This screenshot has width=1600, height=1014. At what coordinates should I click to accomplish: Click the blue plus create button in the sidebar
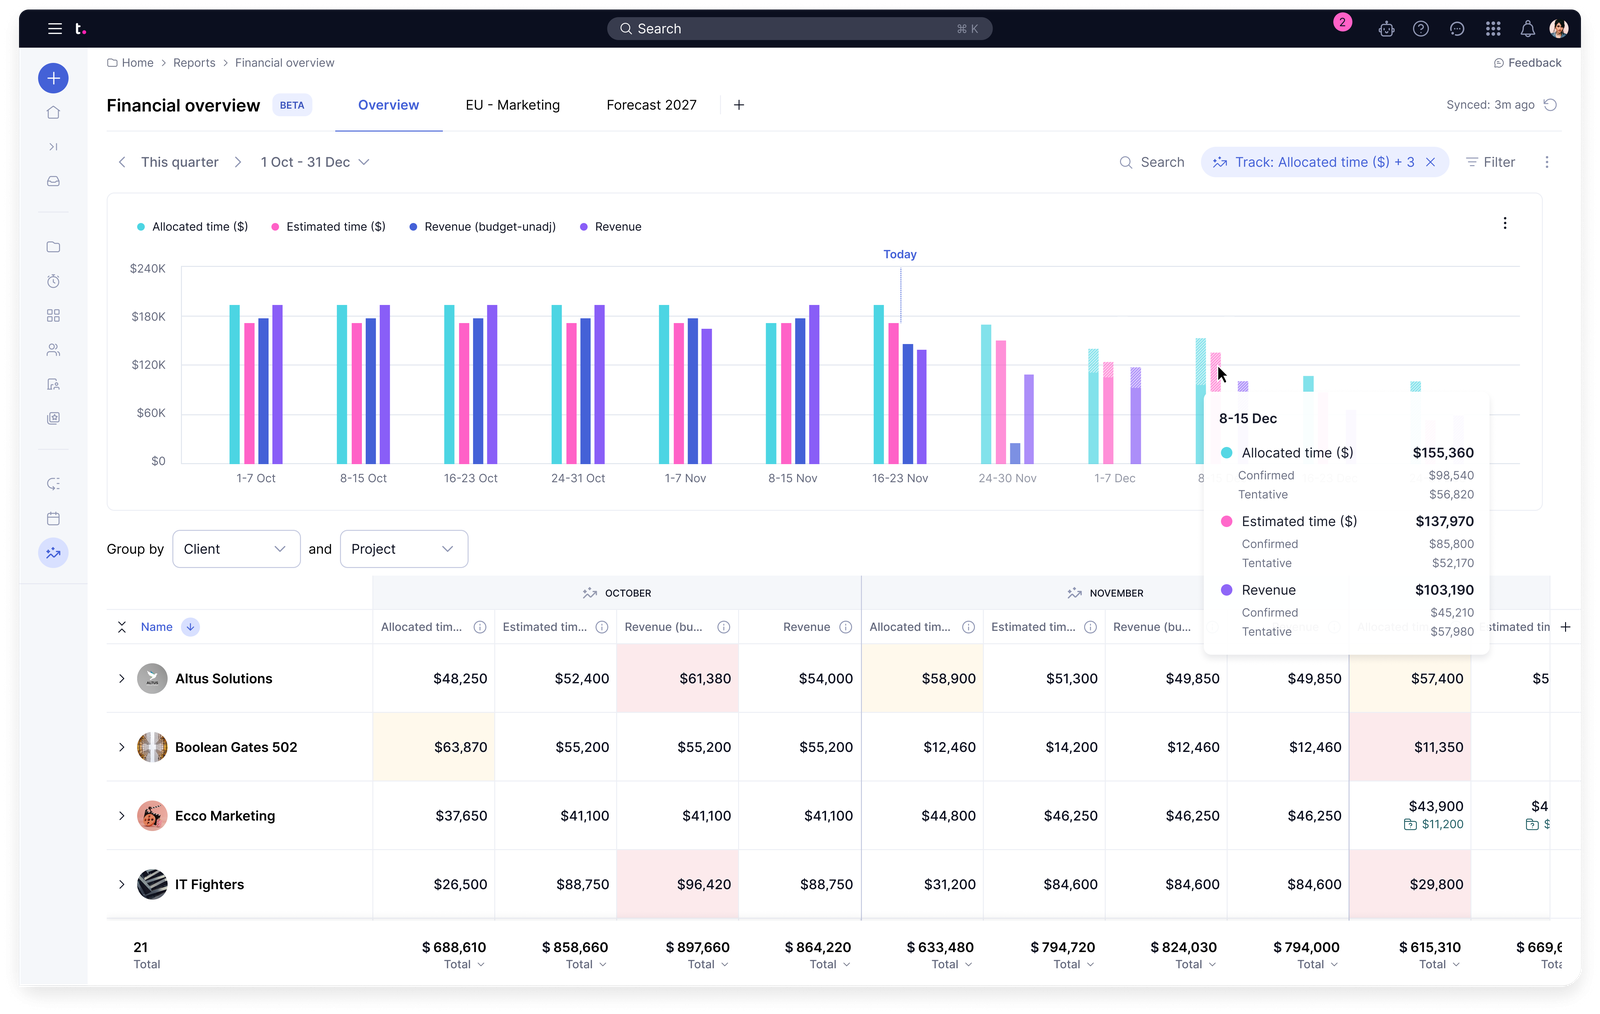click(53, 78)
